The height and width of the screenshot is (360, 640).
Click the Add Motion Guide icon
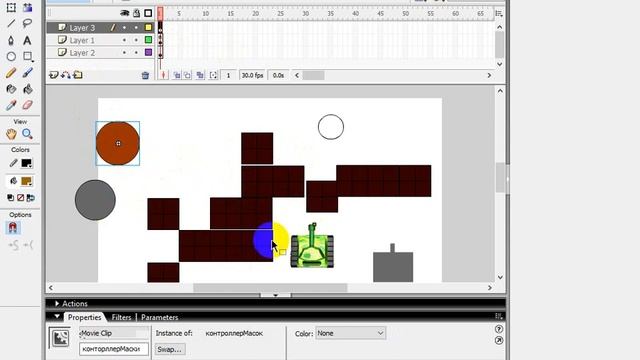coord(66,75)
